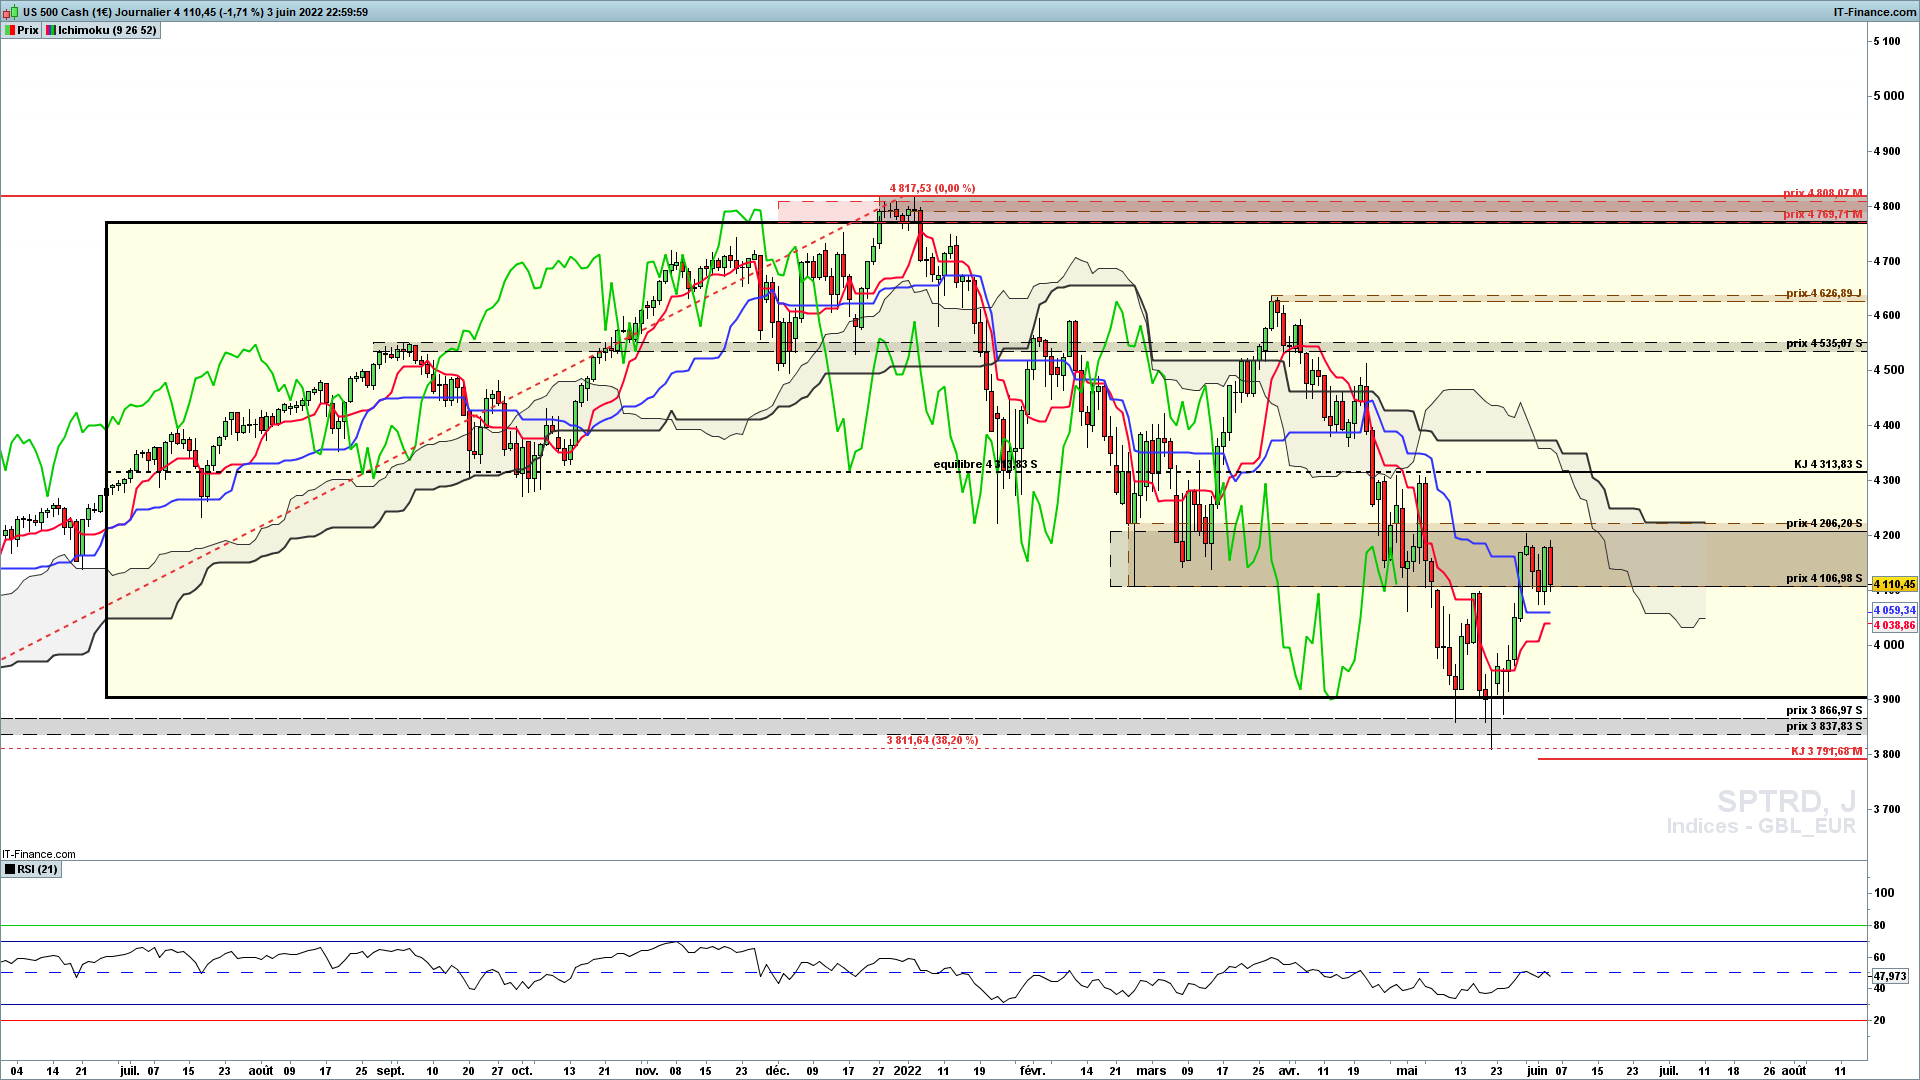The image size is (1920, 1080).
Task: Click the 'août' label at right end of time axis
Action: (x=1794, y=1071)
